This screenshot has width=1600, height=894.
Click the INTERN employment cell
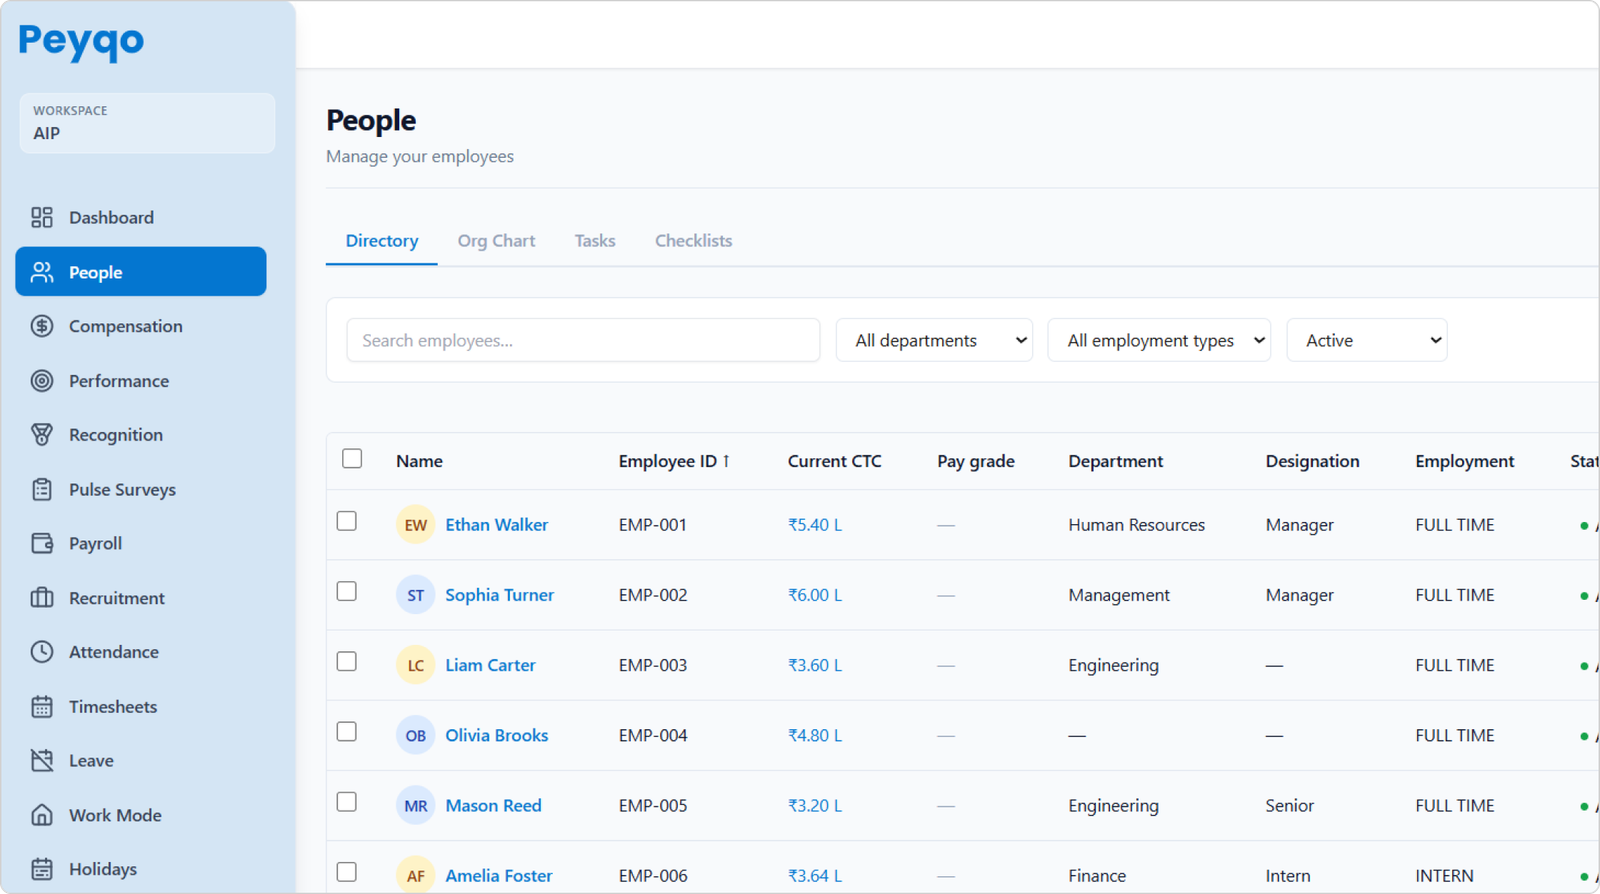pyautogui.click(x=1444, y=875)
